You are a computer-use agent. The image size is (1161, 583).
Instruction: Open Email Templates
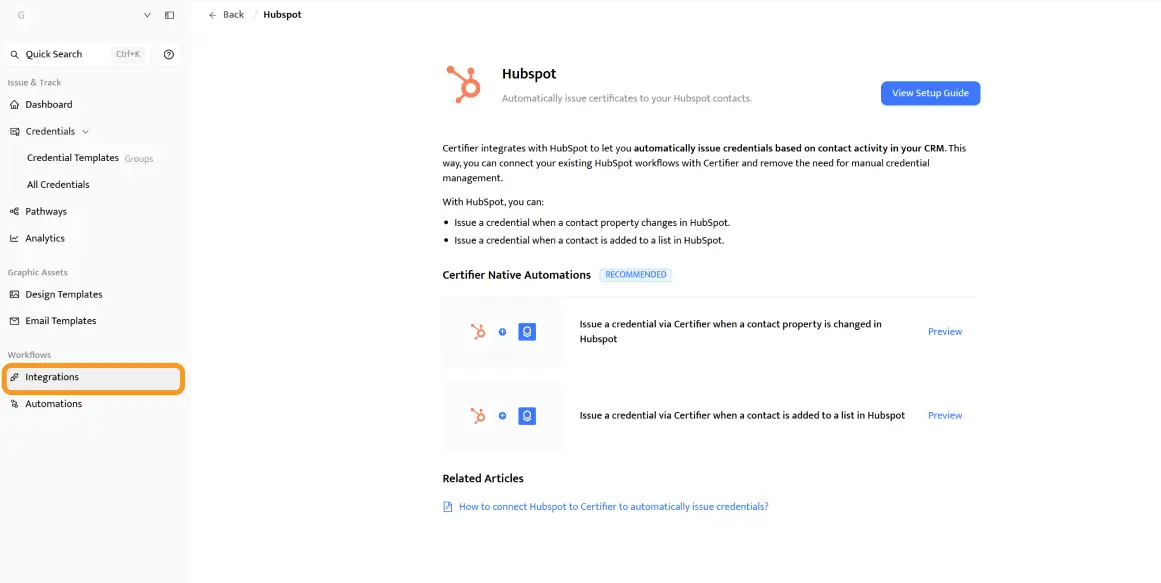(x=61, y=321)
